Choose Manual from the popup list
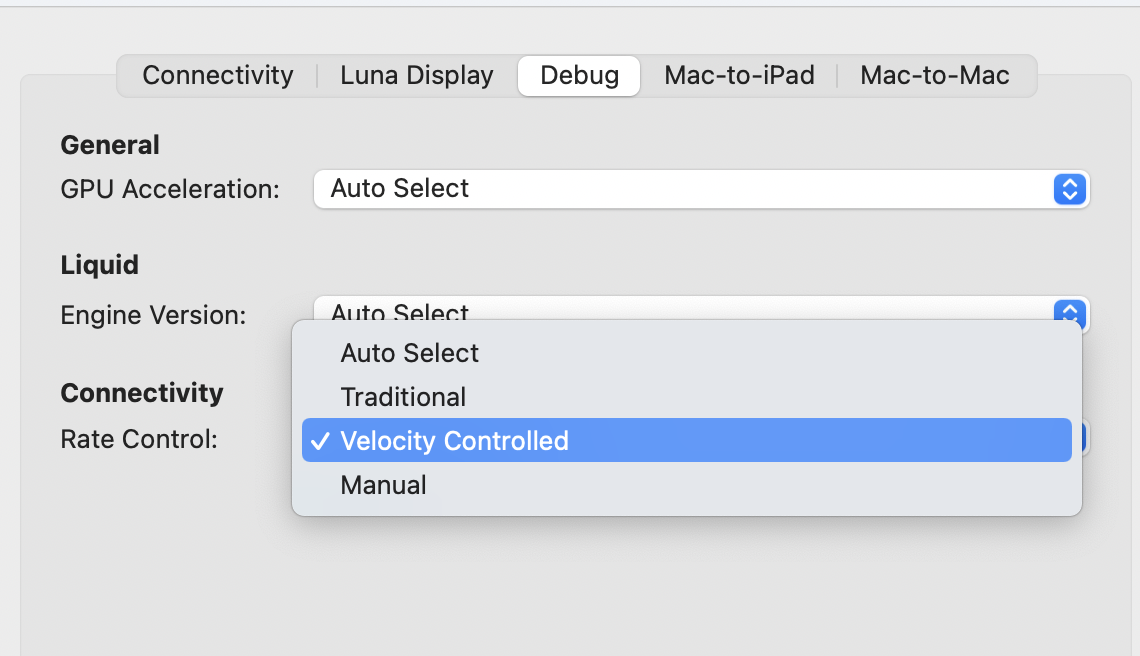1140x656 pixels. (x=383, y=485)
